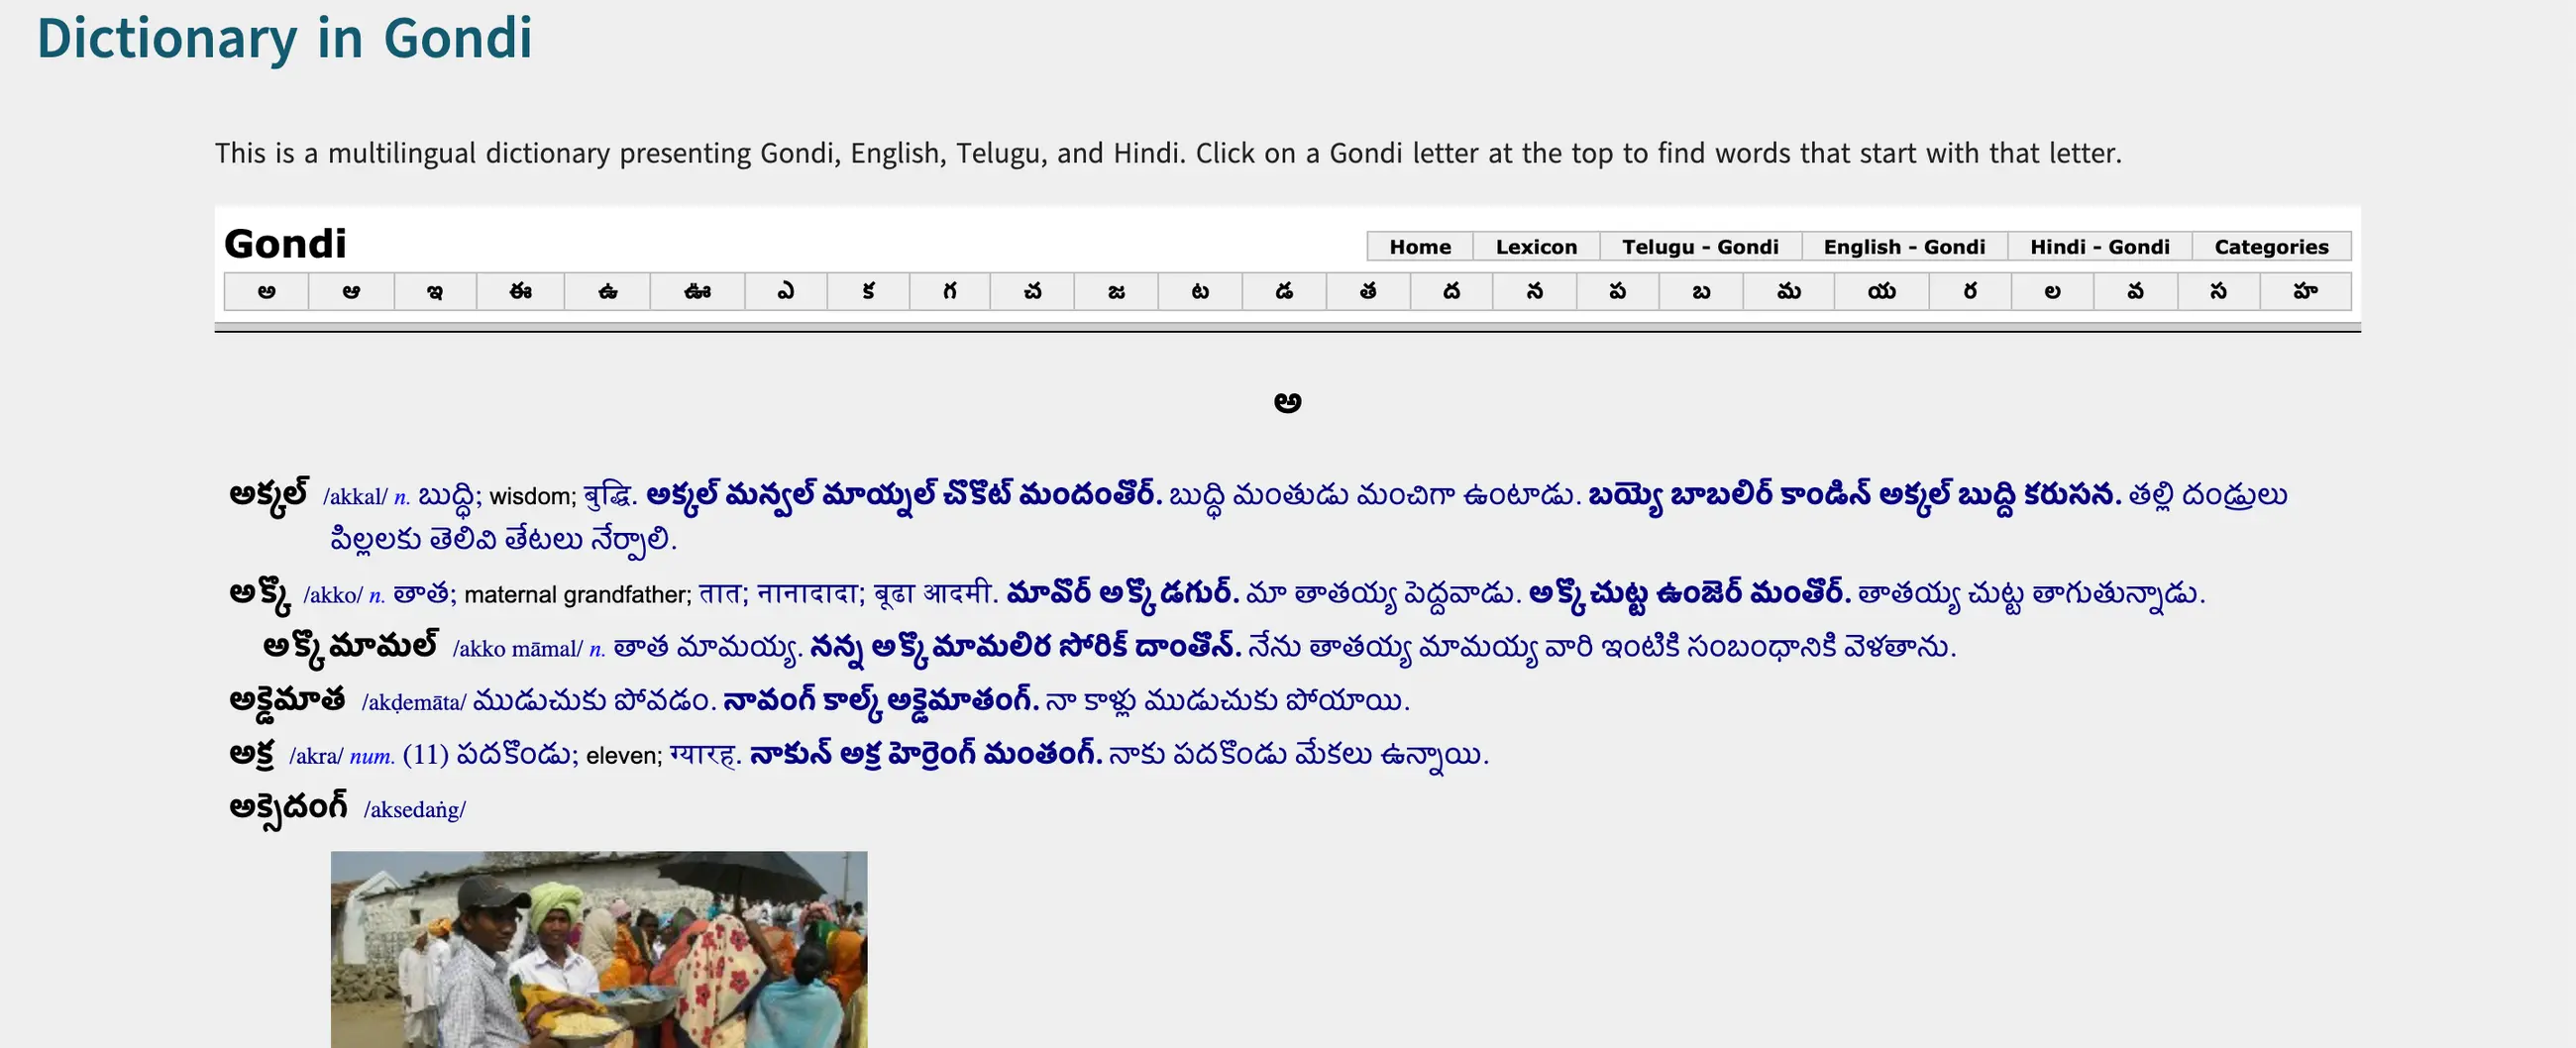
Task: Jump to words starting with ఆ
Action: click(x=351, y=292)
